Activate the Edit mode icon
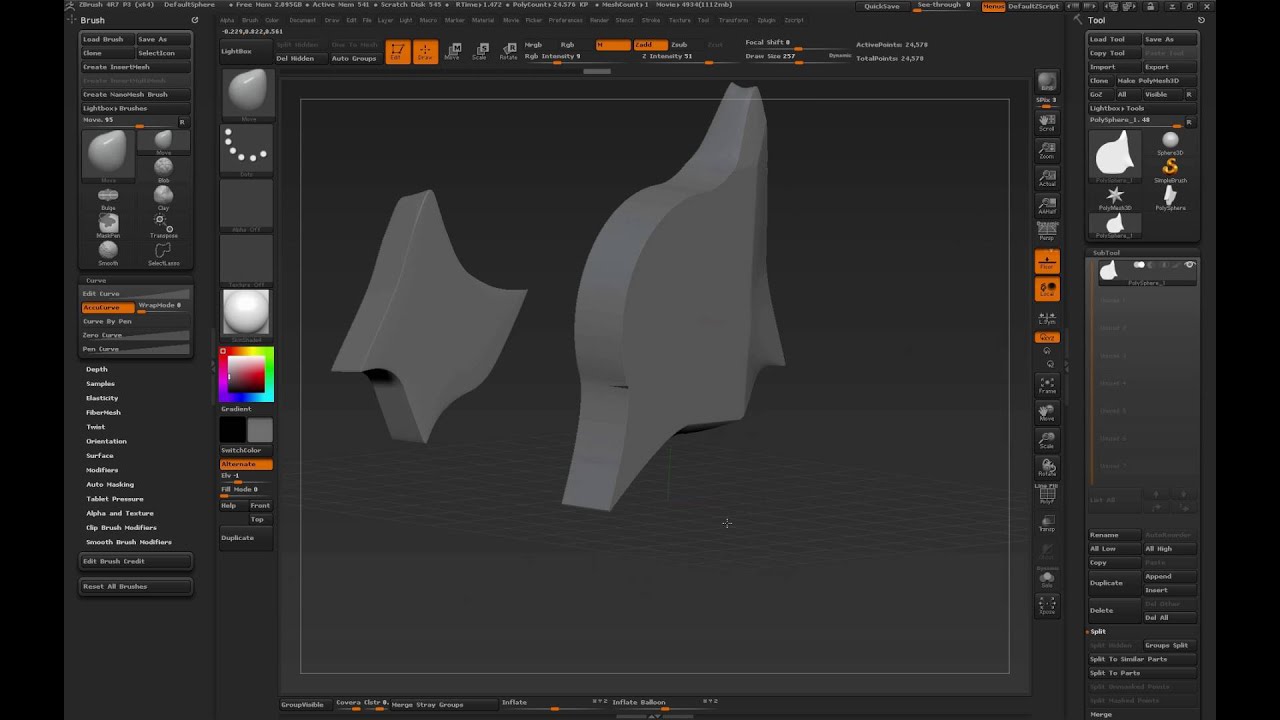Screen dimensions: 1280x720 [397, 52]
